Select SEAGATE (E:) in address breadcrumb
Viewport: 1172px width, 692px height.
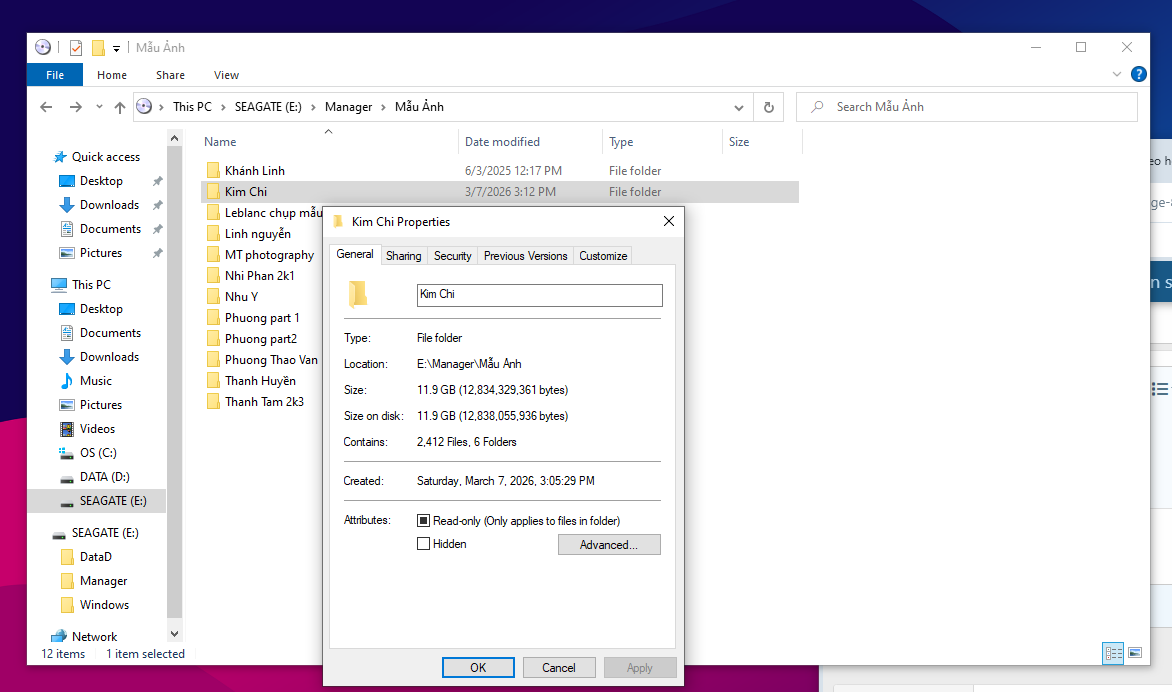[268, 107]
